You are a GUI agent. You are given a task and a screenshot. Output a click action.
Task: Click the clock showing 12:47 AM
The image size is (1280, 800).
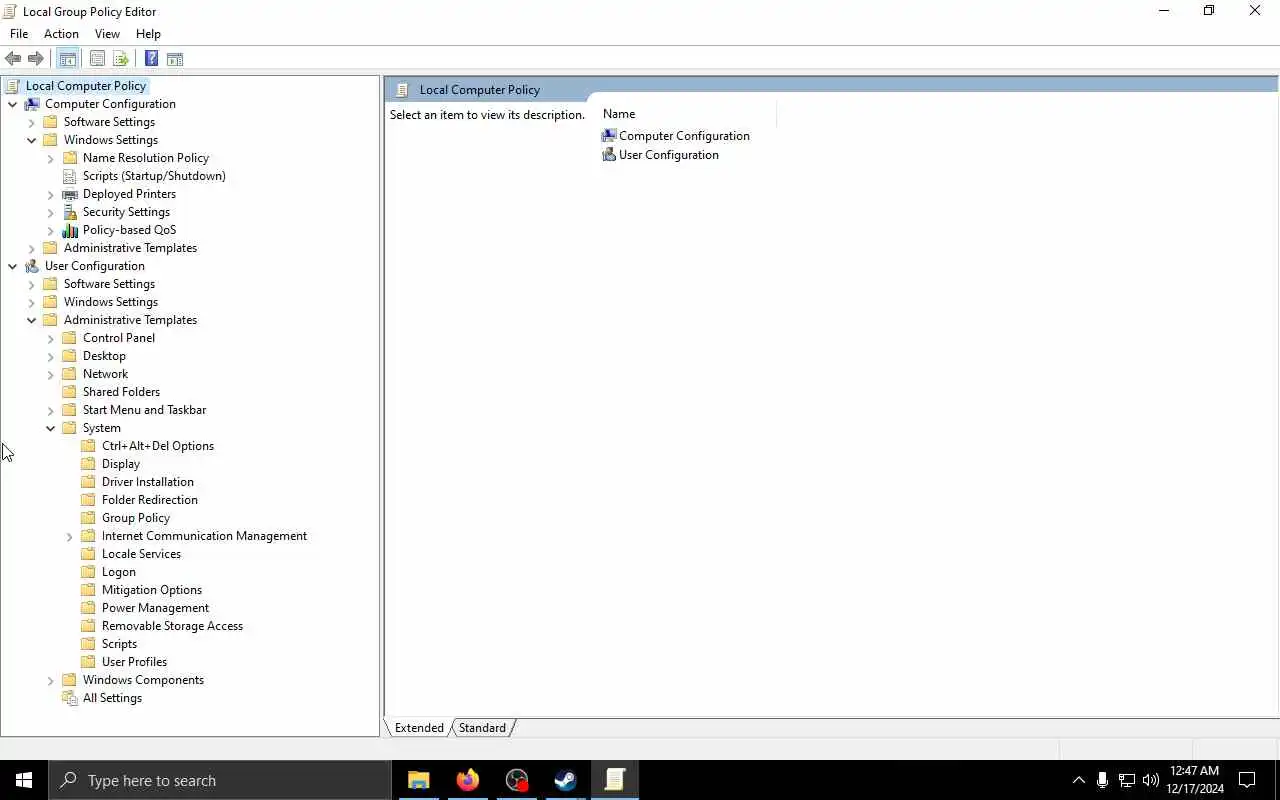[1194, 771]
